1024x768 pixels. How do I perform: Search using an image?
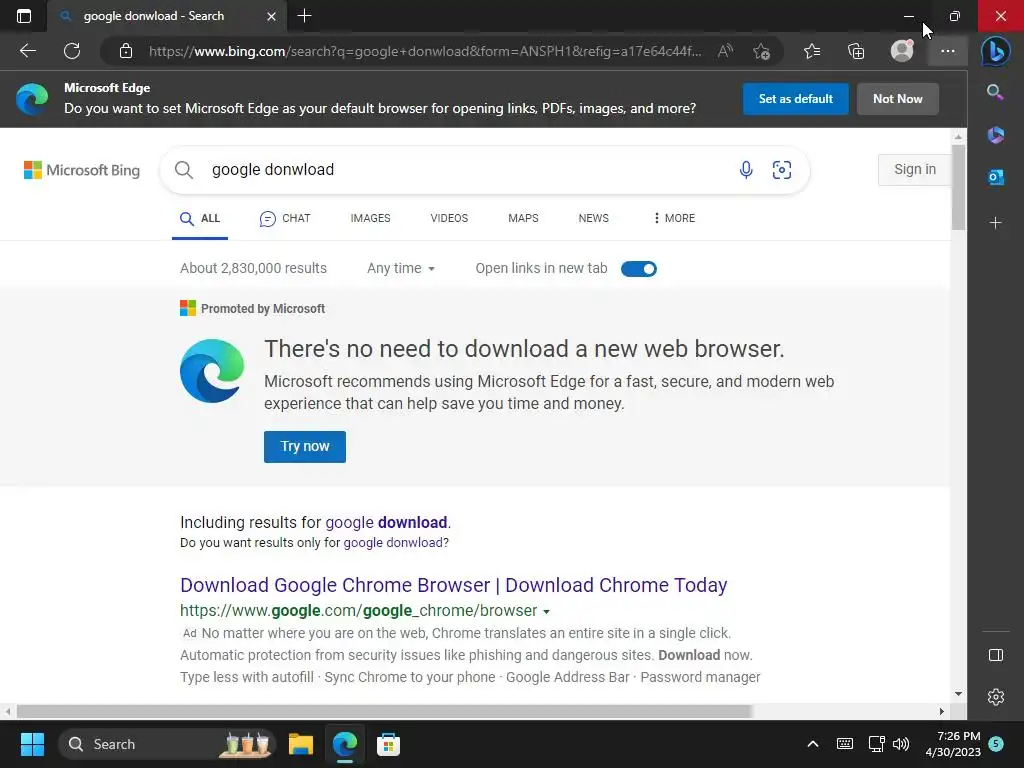pyautogui.click(x=782, y=170)
